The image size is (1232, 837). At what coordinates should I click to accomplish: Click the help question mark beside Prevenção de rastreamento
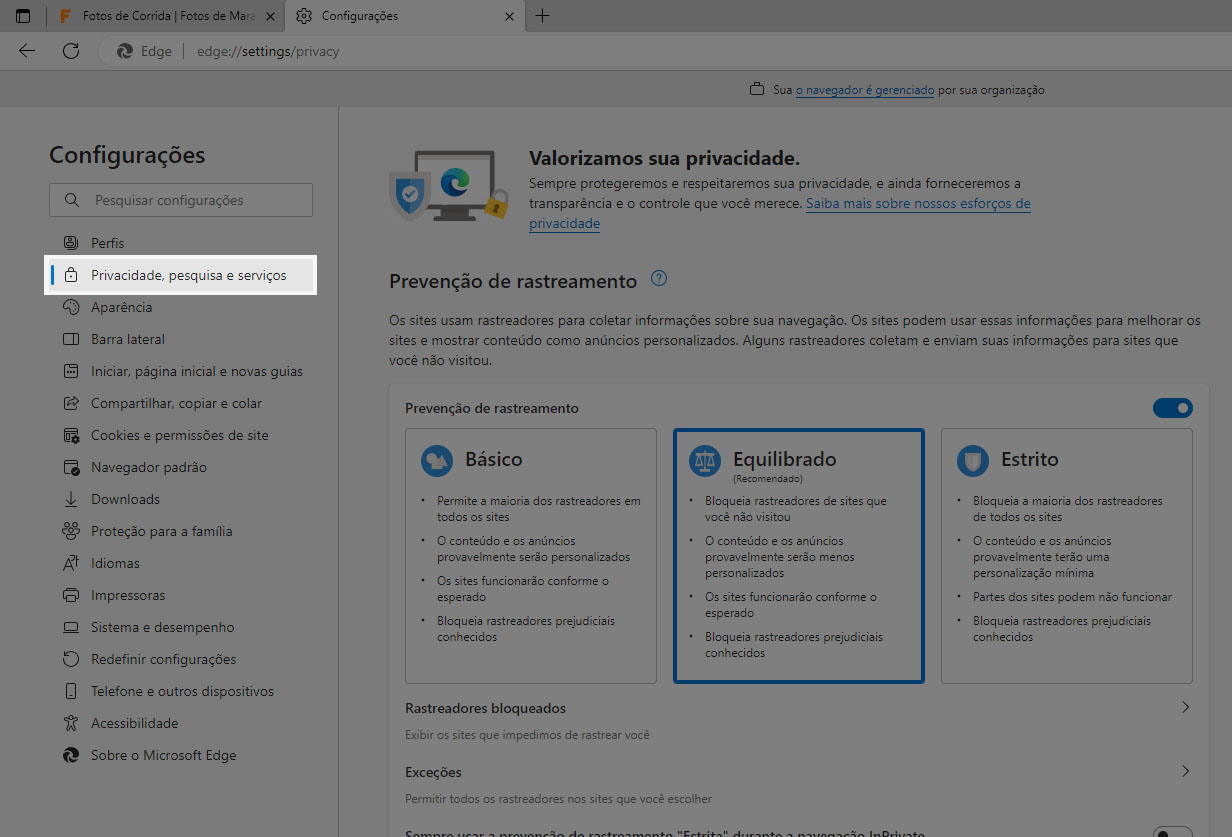point(658,279)
